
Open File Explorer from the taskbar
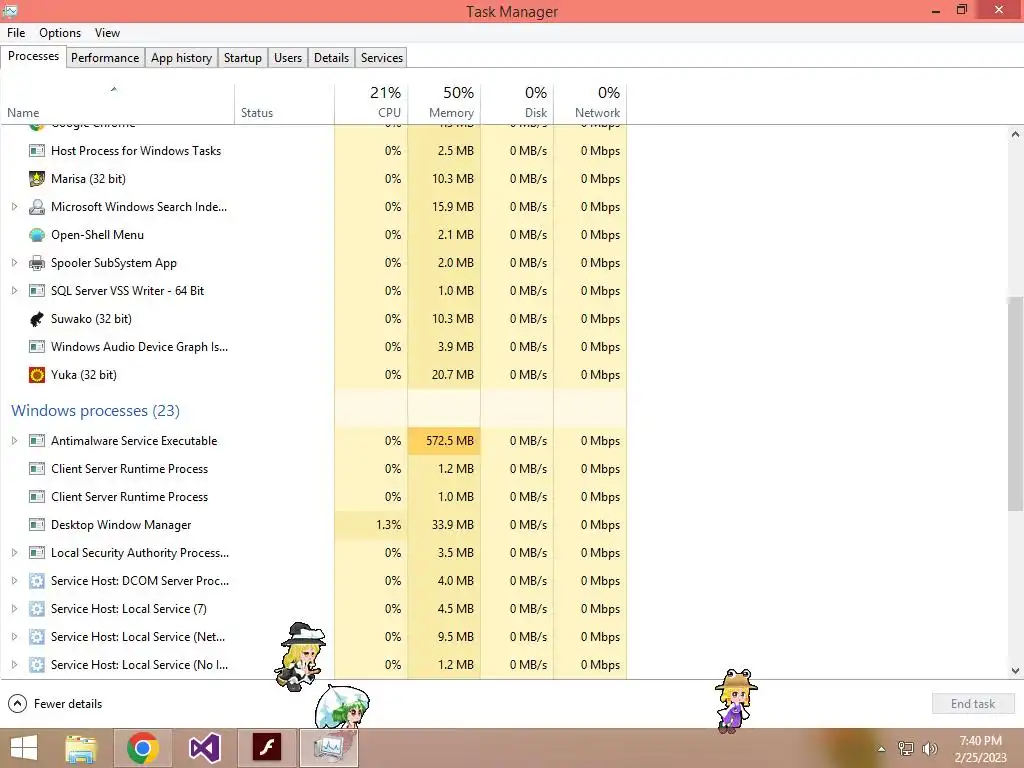point(81,748)
